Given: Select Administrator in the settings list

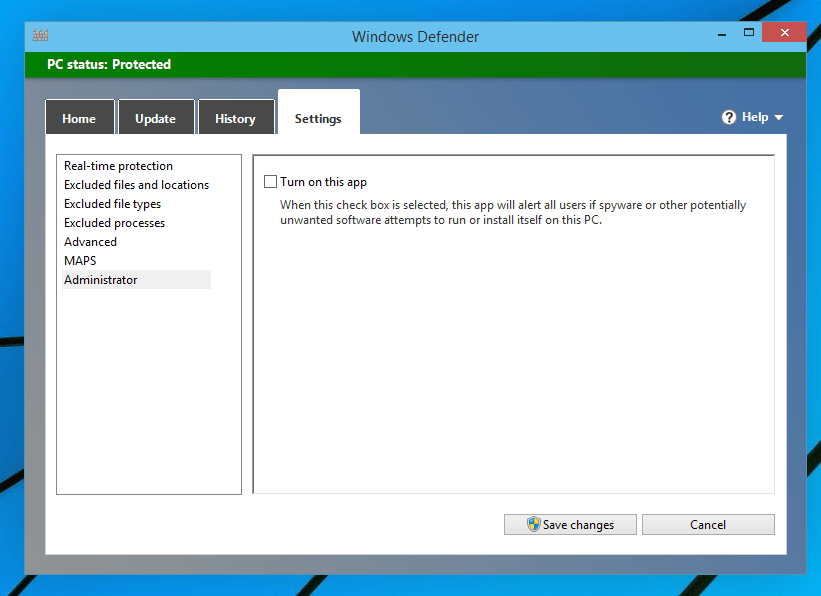Looking at the screenshot, I should 136,280.
